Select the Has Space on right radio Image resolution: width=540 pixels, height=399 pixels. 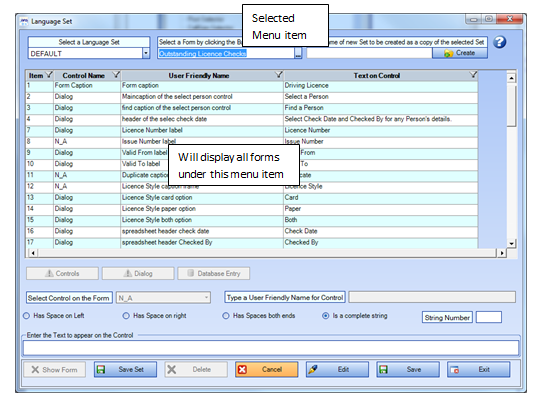126,316
